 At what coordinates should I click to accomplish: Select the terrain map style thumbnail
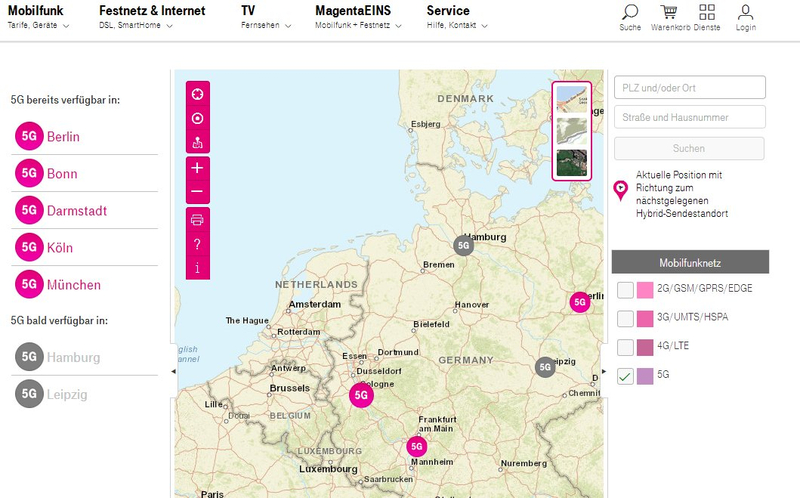pyautogui.click(x=571, y=131)
